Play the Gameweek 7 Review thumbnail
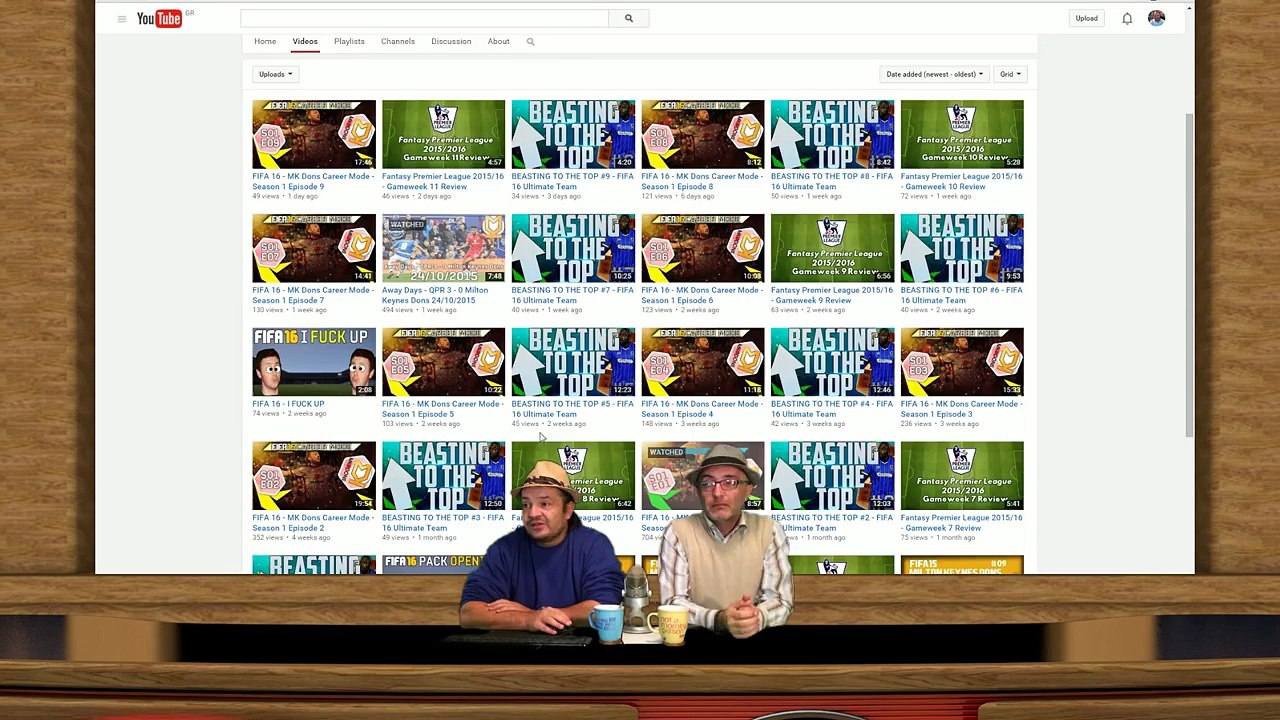 coord(962,476)
